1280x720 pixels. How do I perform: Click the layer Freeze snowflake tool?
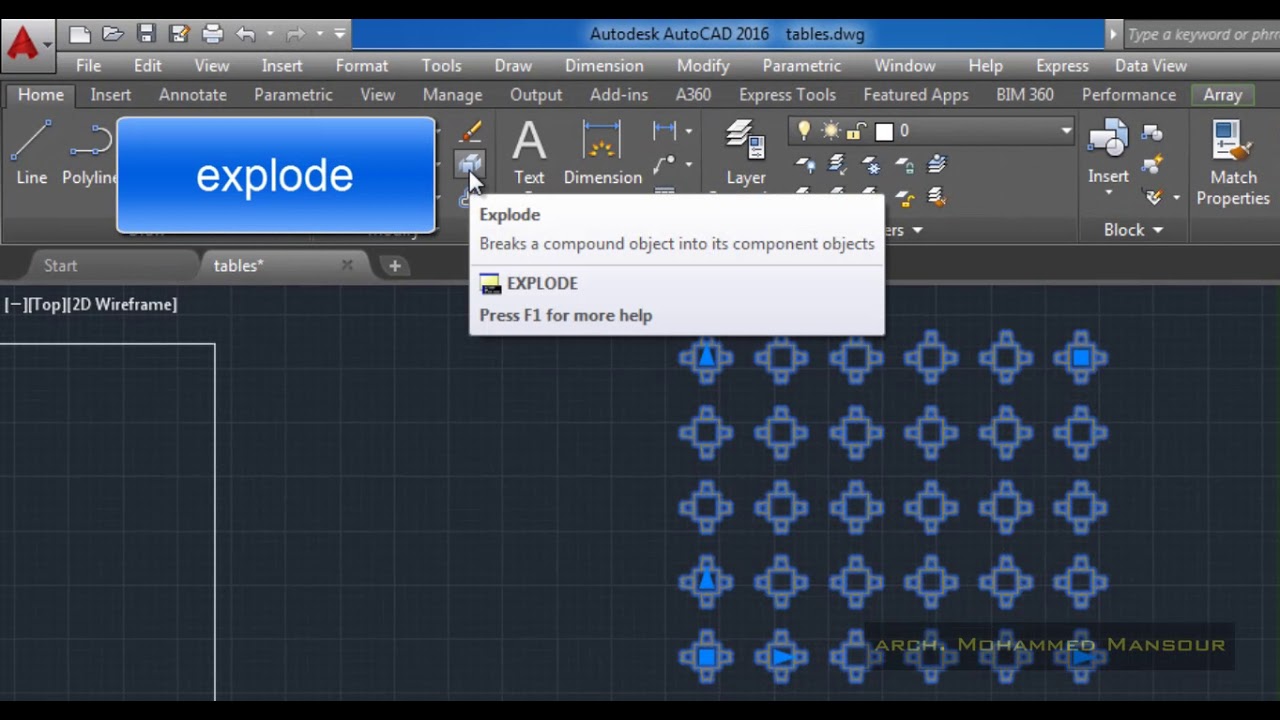coord(871,164)
